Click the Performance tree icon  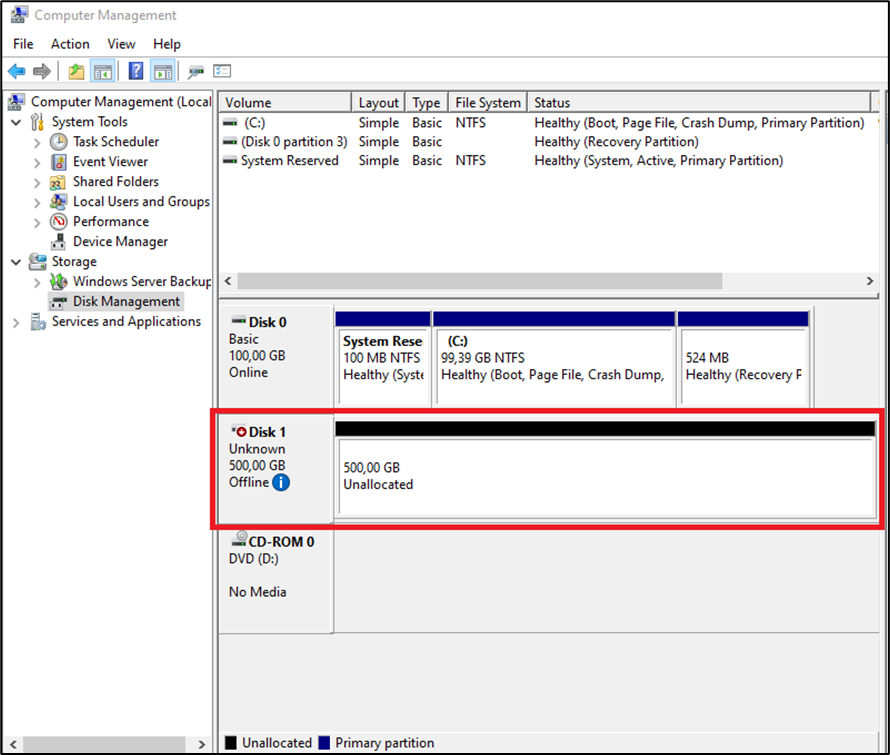[x=59, y=221]
